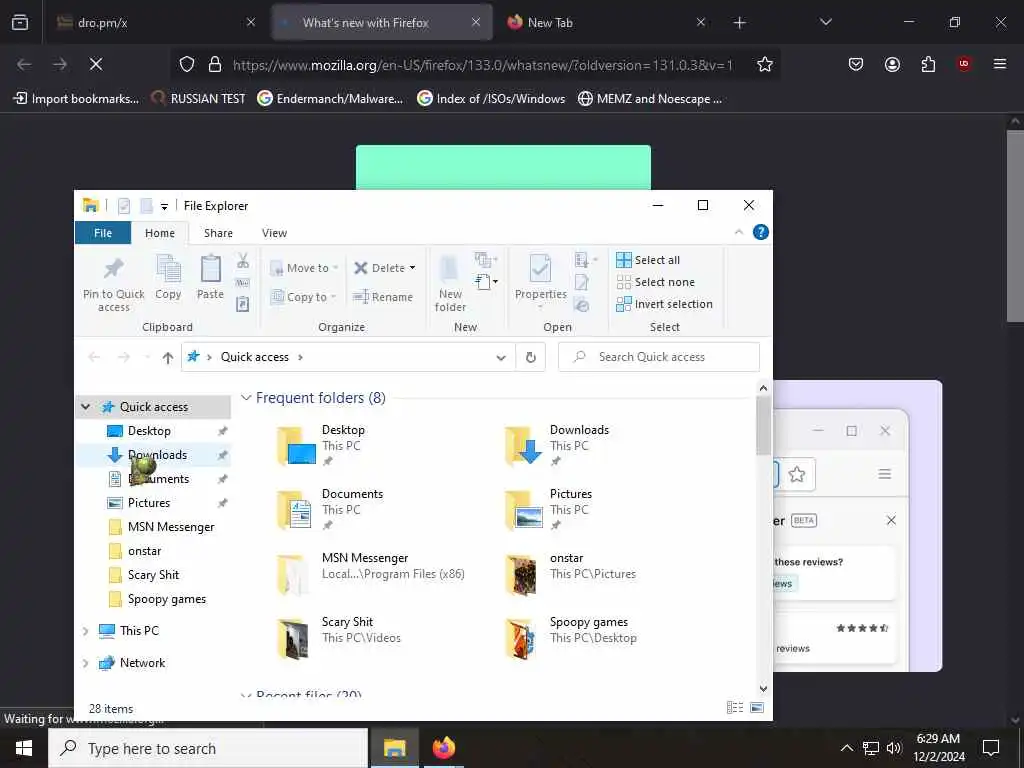This screenshot has width=1024, height=768.
Task: Open a new Firefox tab with plus
Action: (x=739, y=23)
